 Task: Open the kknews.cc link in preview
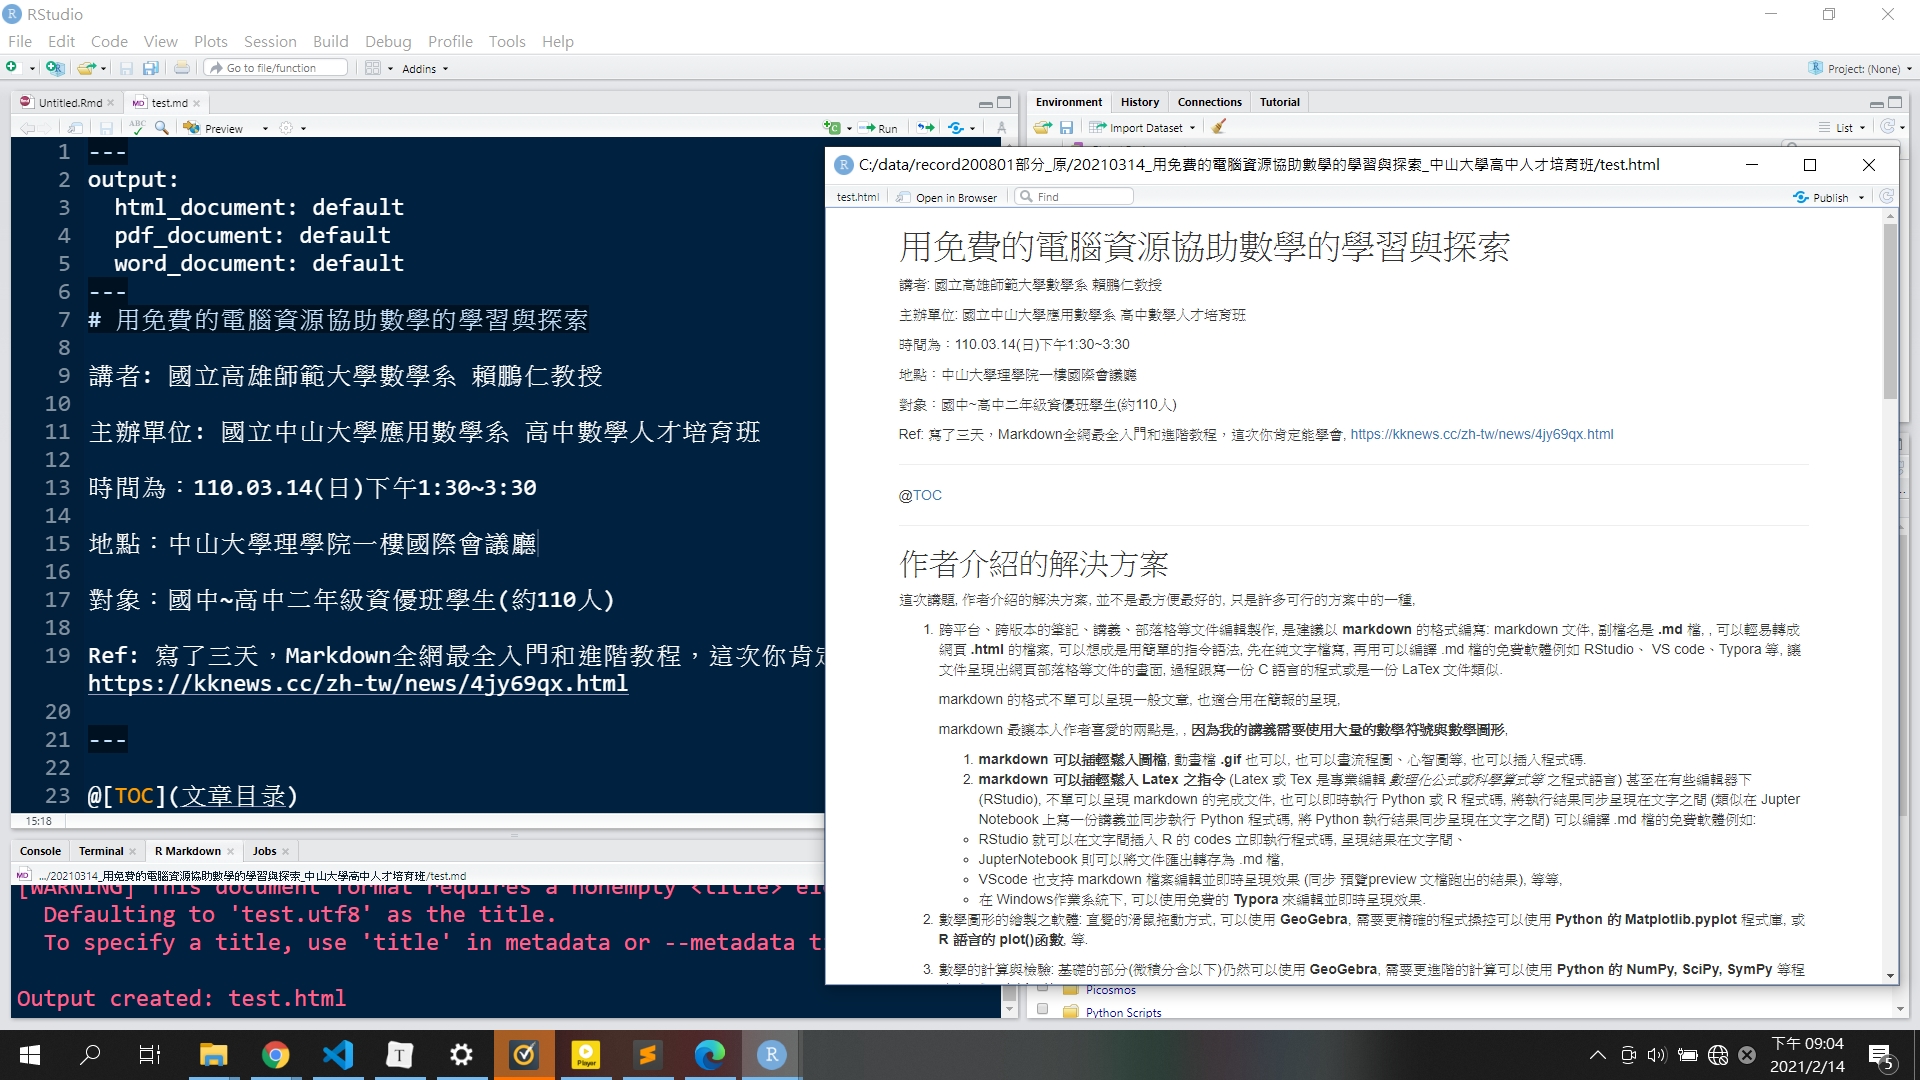click(x=1481, y=434)
